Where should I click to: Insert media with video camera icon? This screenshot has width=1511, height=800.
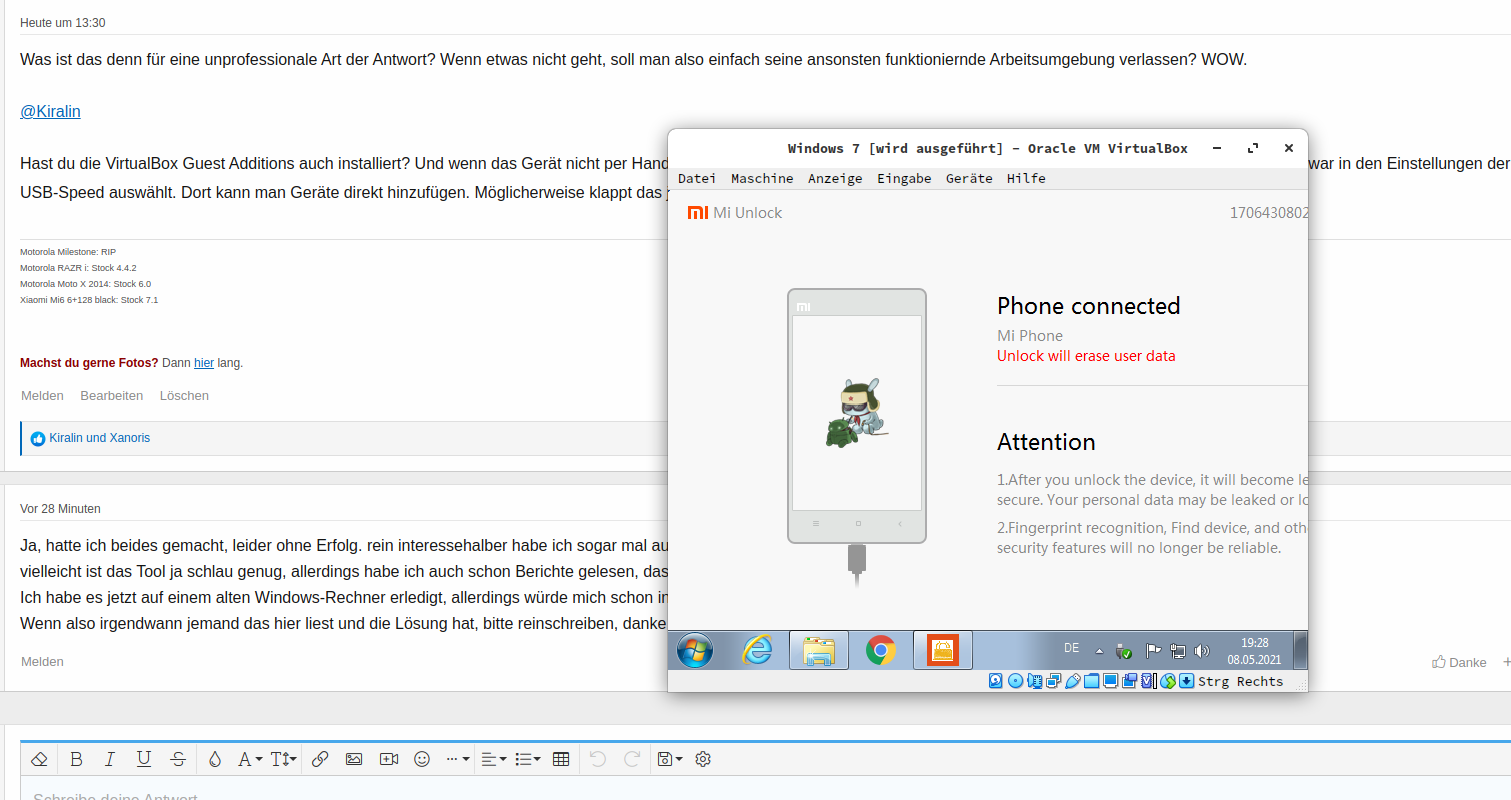pos(389,759)
